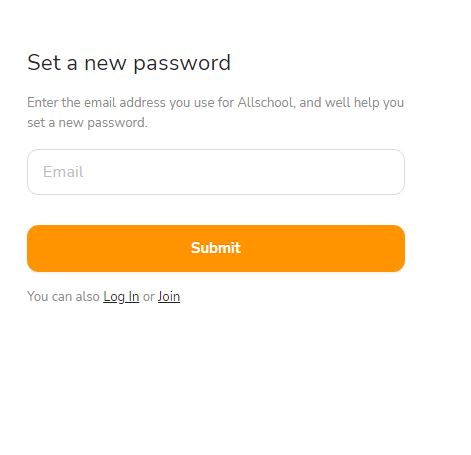The height and width of the screenshot is (455, 471).
Task: Click the word 'or' between the links
Action: point(148,297)
